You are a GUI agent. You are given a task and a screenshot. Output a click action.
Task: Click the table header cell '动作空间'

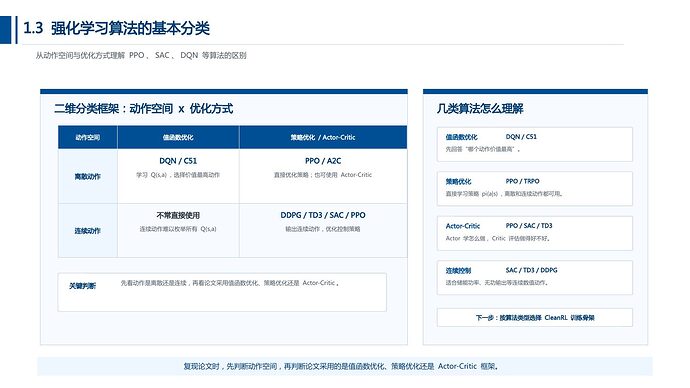pos(88,137)
